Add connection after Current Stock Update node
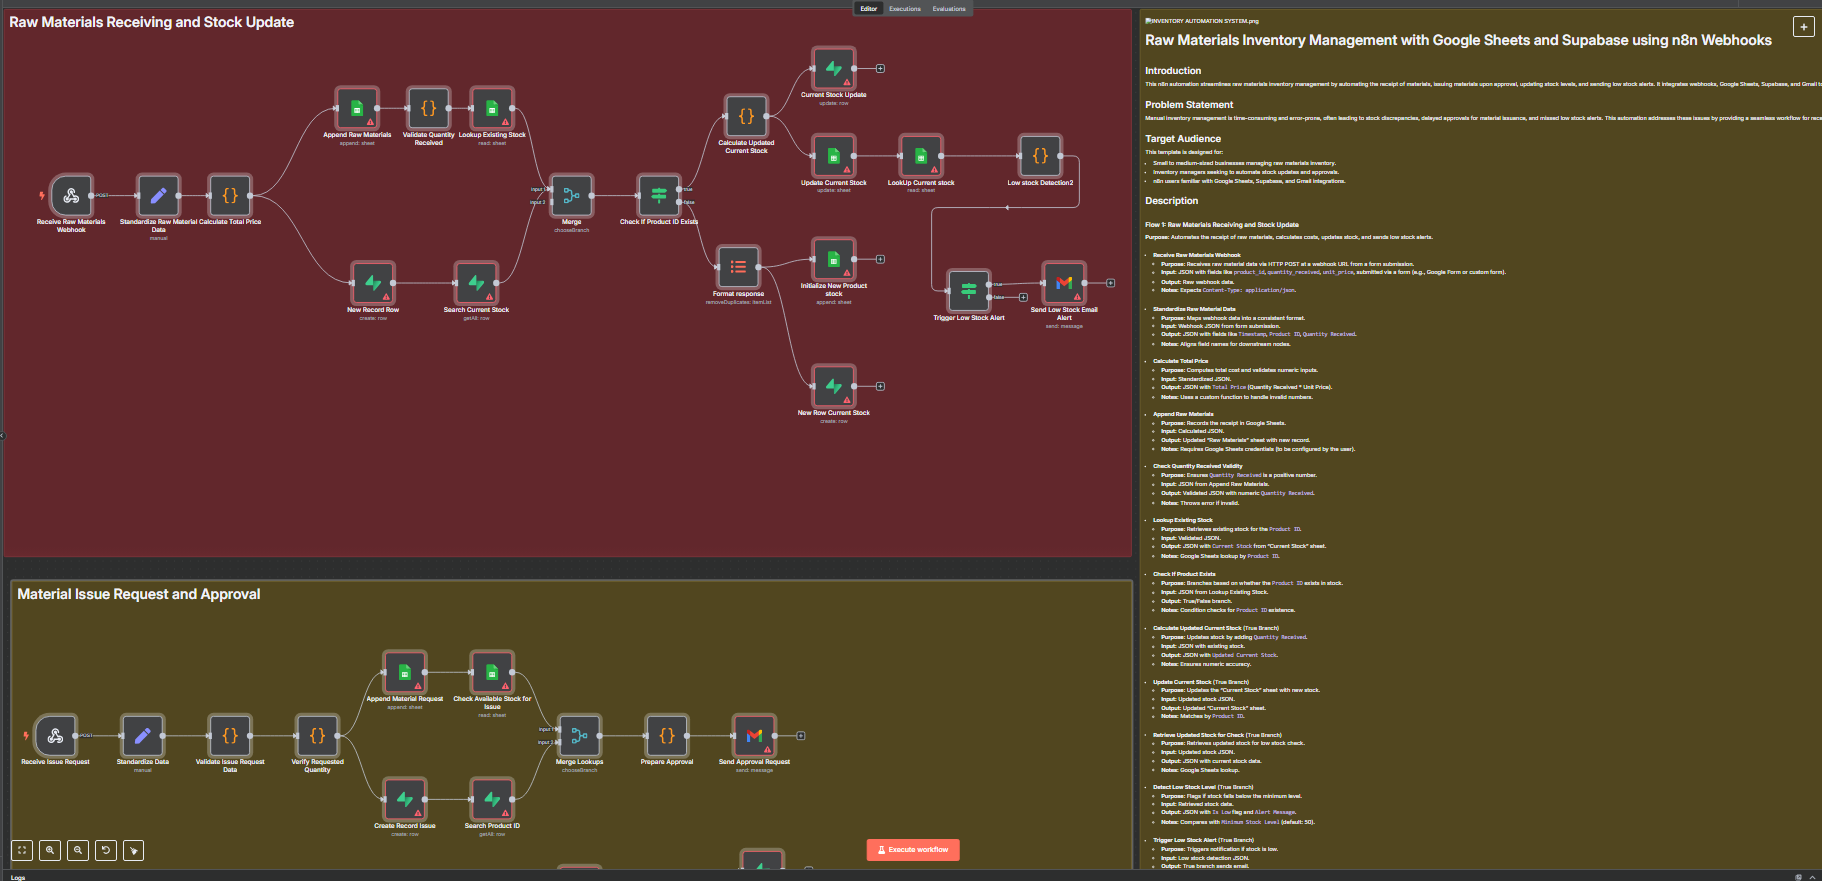Screen dimensions: 1822x881 point(880,69)
